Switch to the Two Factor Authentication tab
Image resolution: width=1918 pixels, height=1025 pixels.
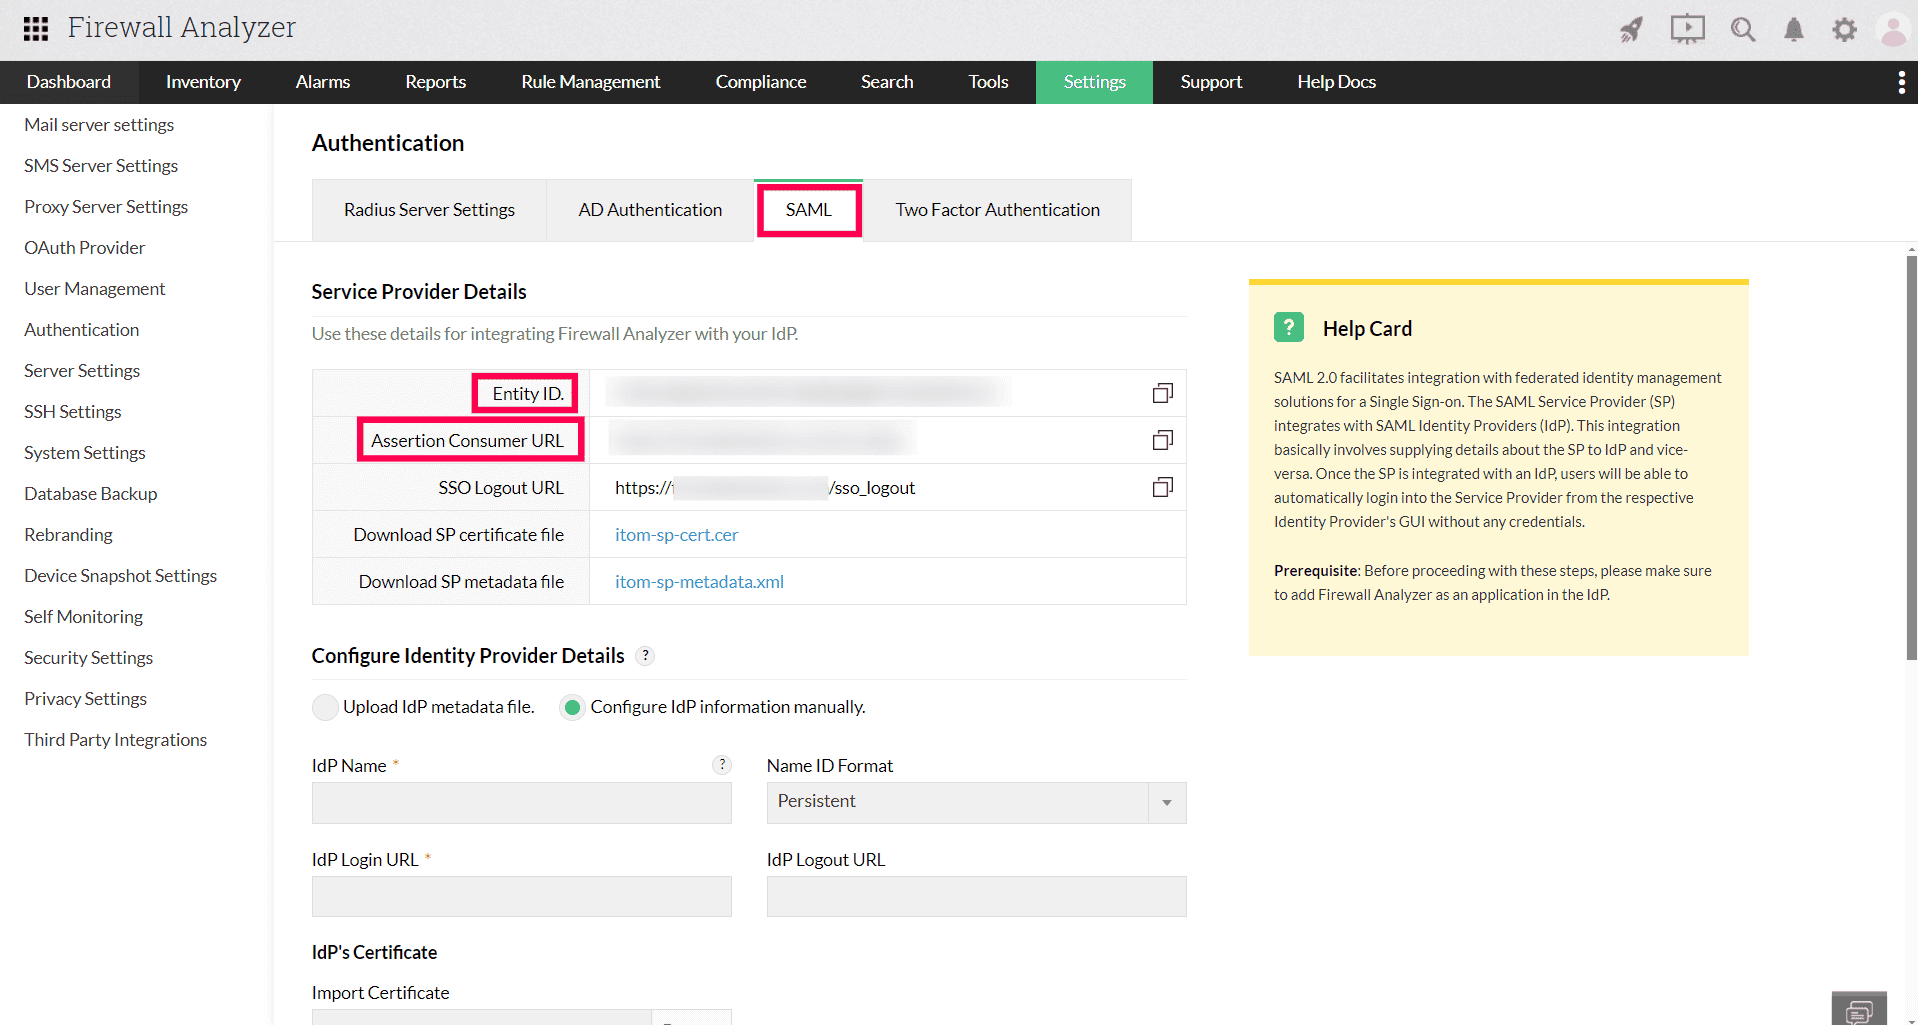tap(997, 210)
